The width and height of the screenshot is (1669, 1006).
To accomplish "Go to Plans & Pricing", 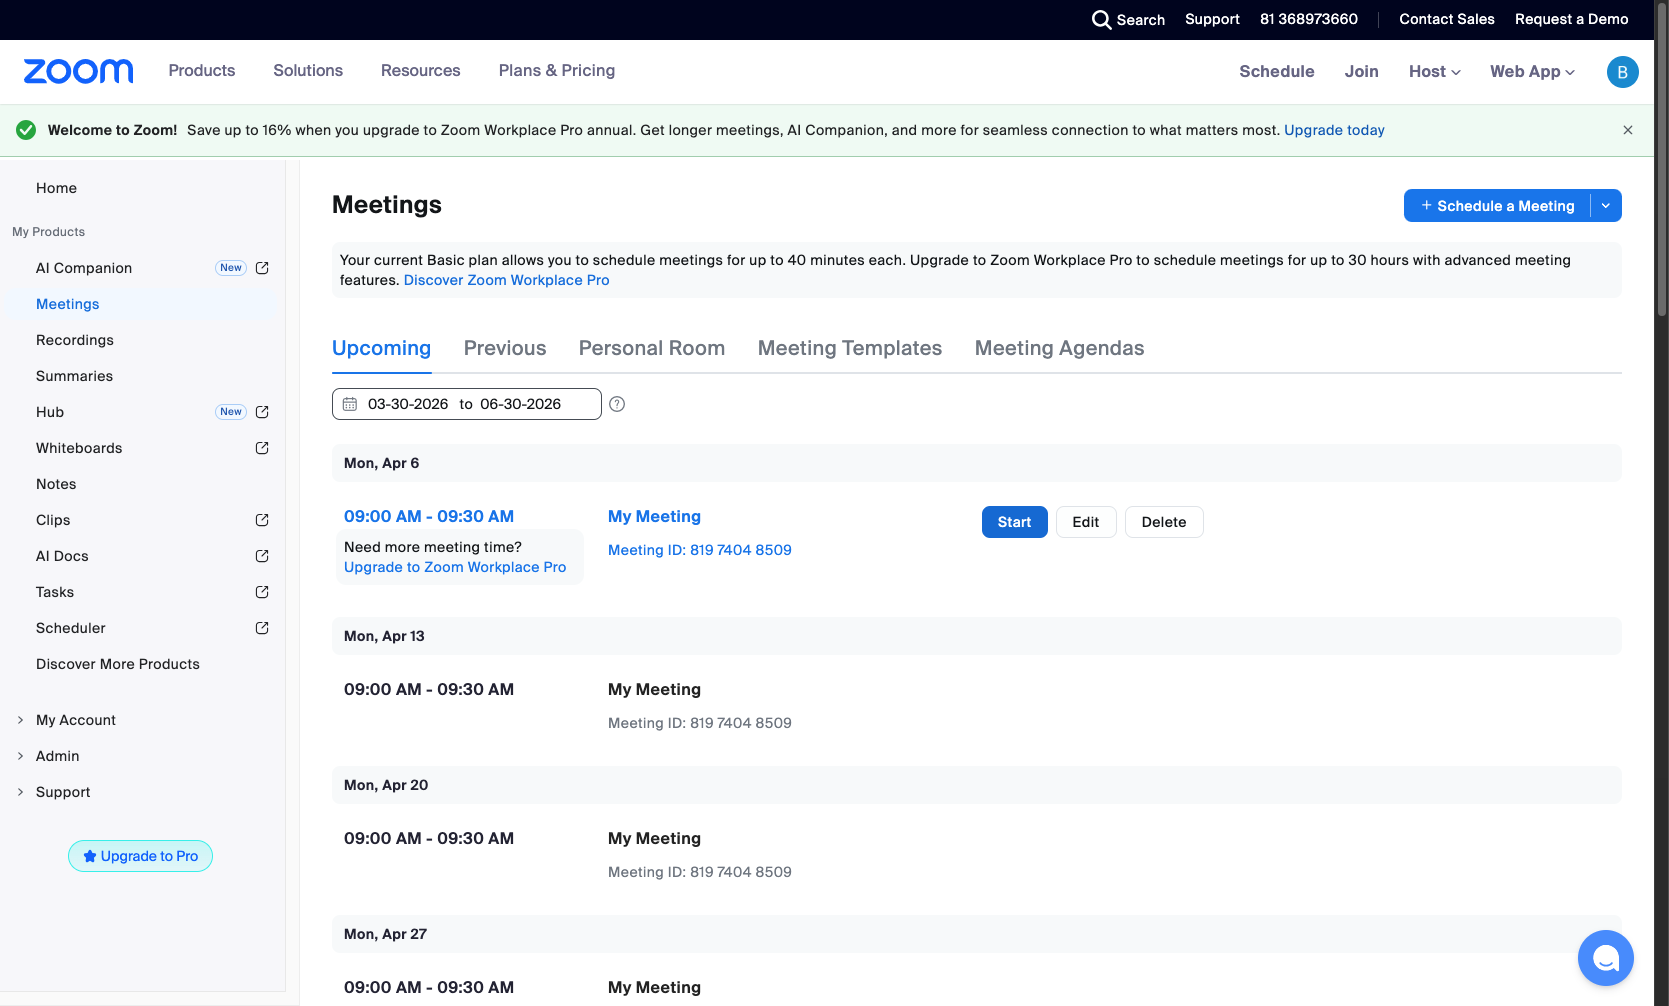I will (557, 71).
